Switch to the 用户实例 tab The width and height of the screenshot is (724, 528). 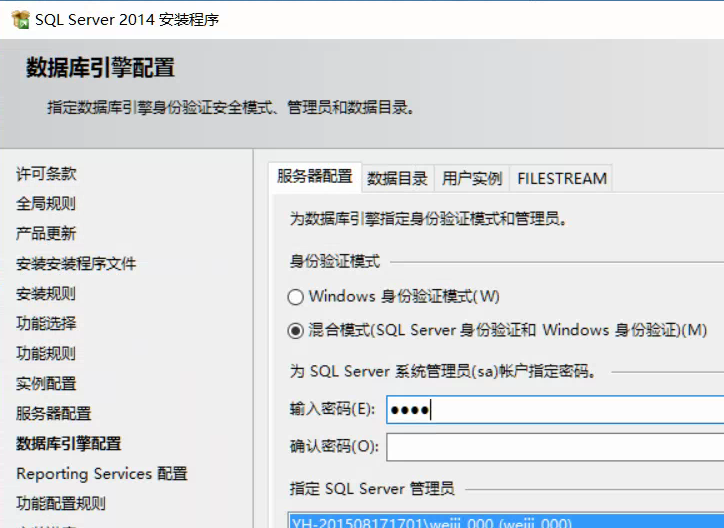click(472, 178)
